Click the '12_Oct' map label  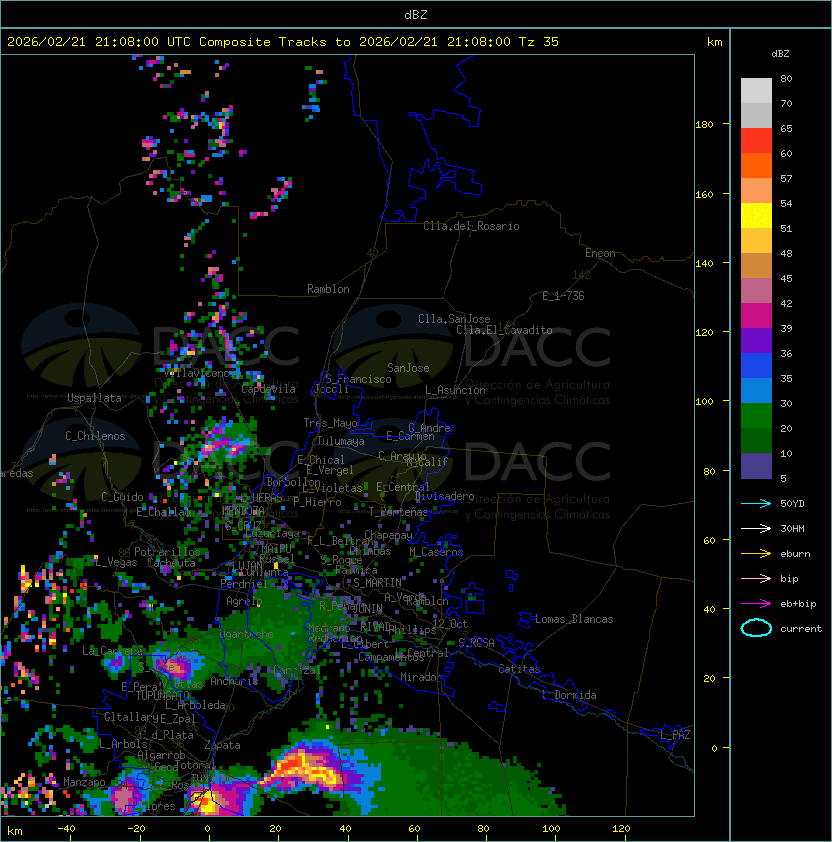[450, 624]
